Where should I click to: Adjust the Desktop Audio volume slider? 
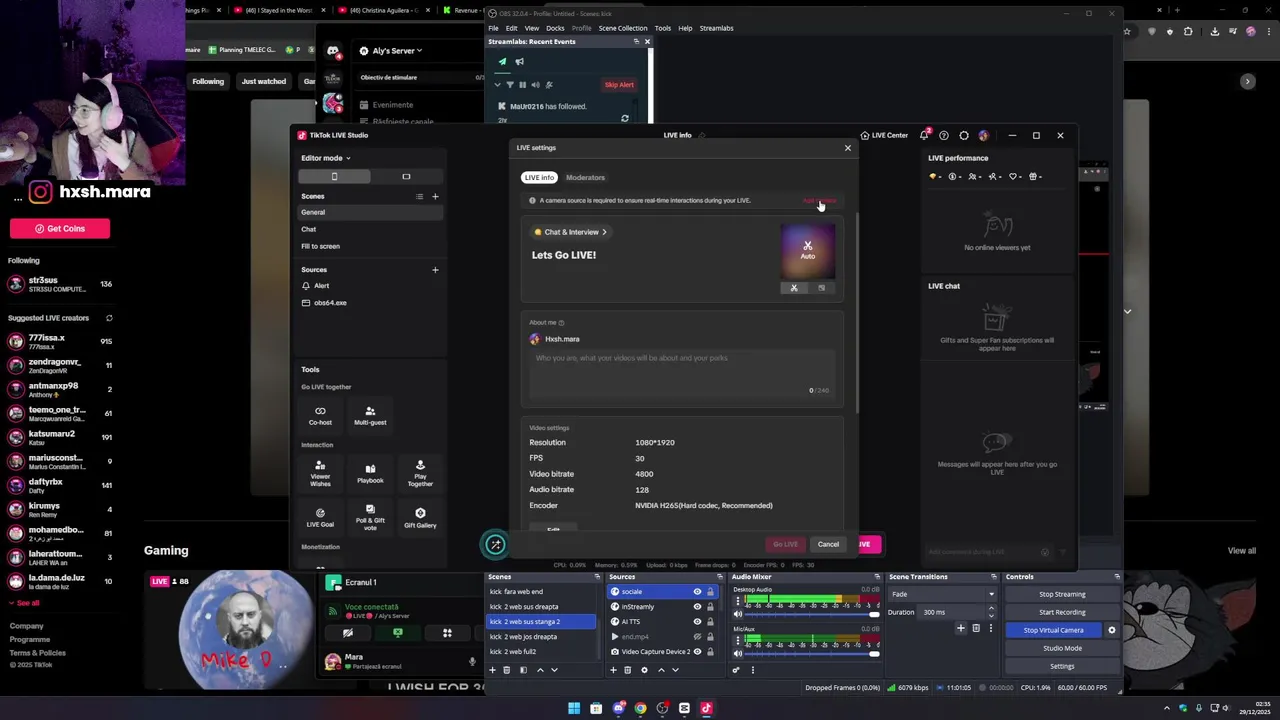[x=813, y=614]
